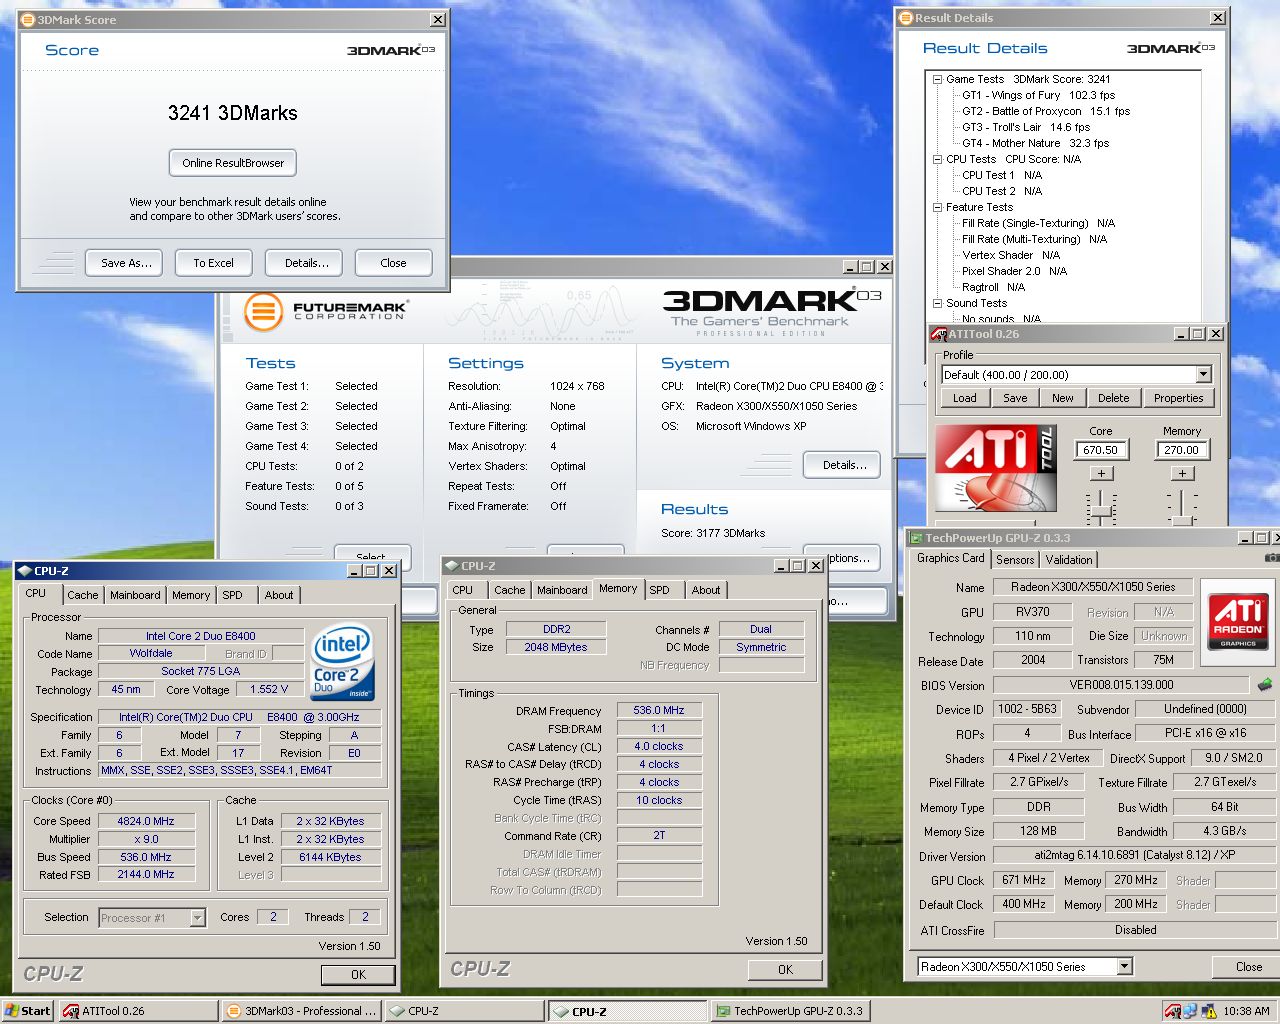Select the GT1 - Wings of Fury result row
This screenshot has width=1280, height=1024.
click(1038, 95)
